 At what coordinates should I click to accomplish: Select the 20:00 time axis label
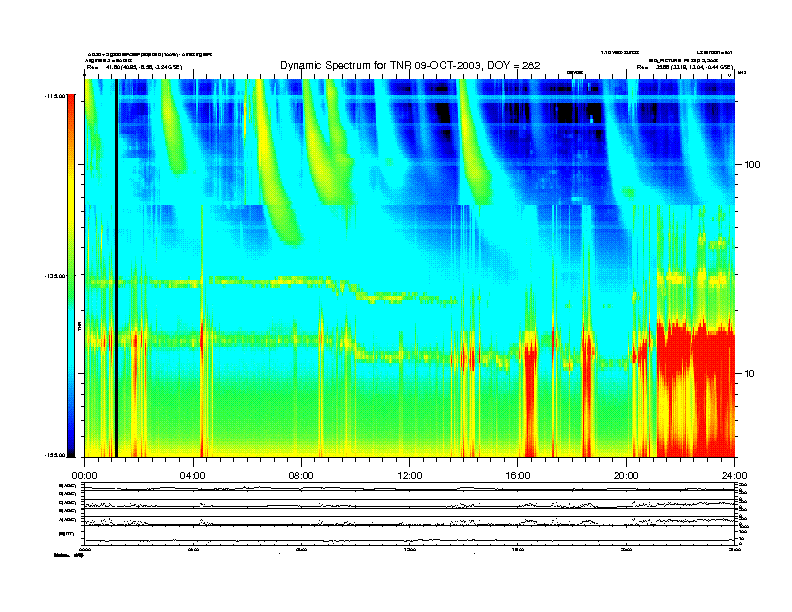click(x=626, y=476)
